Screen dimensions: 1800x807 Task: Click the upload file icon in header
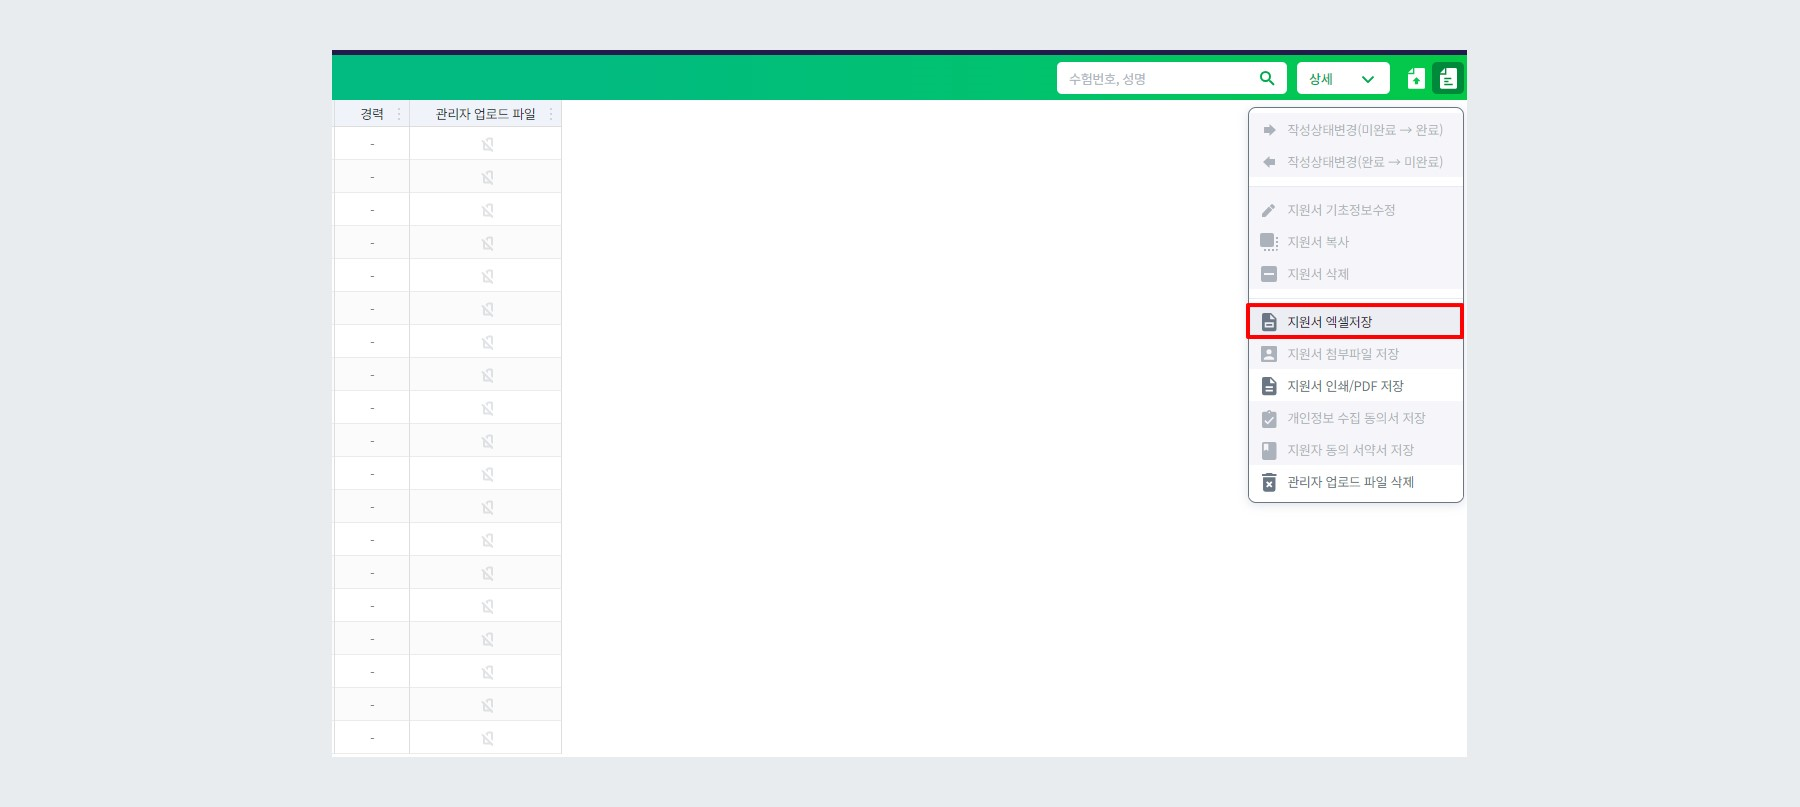(1416, 78)
